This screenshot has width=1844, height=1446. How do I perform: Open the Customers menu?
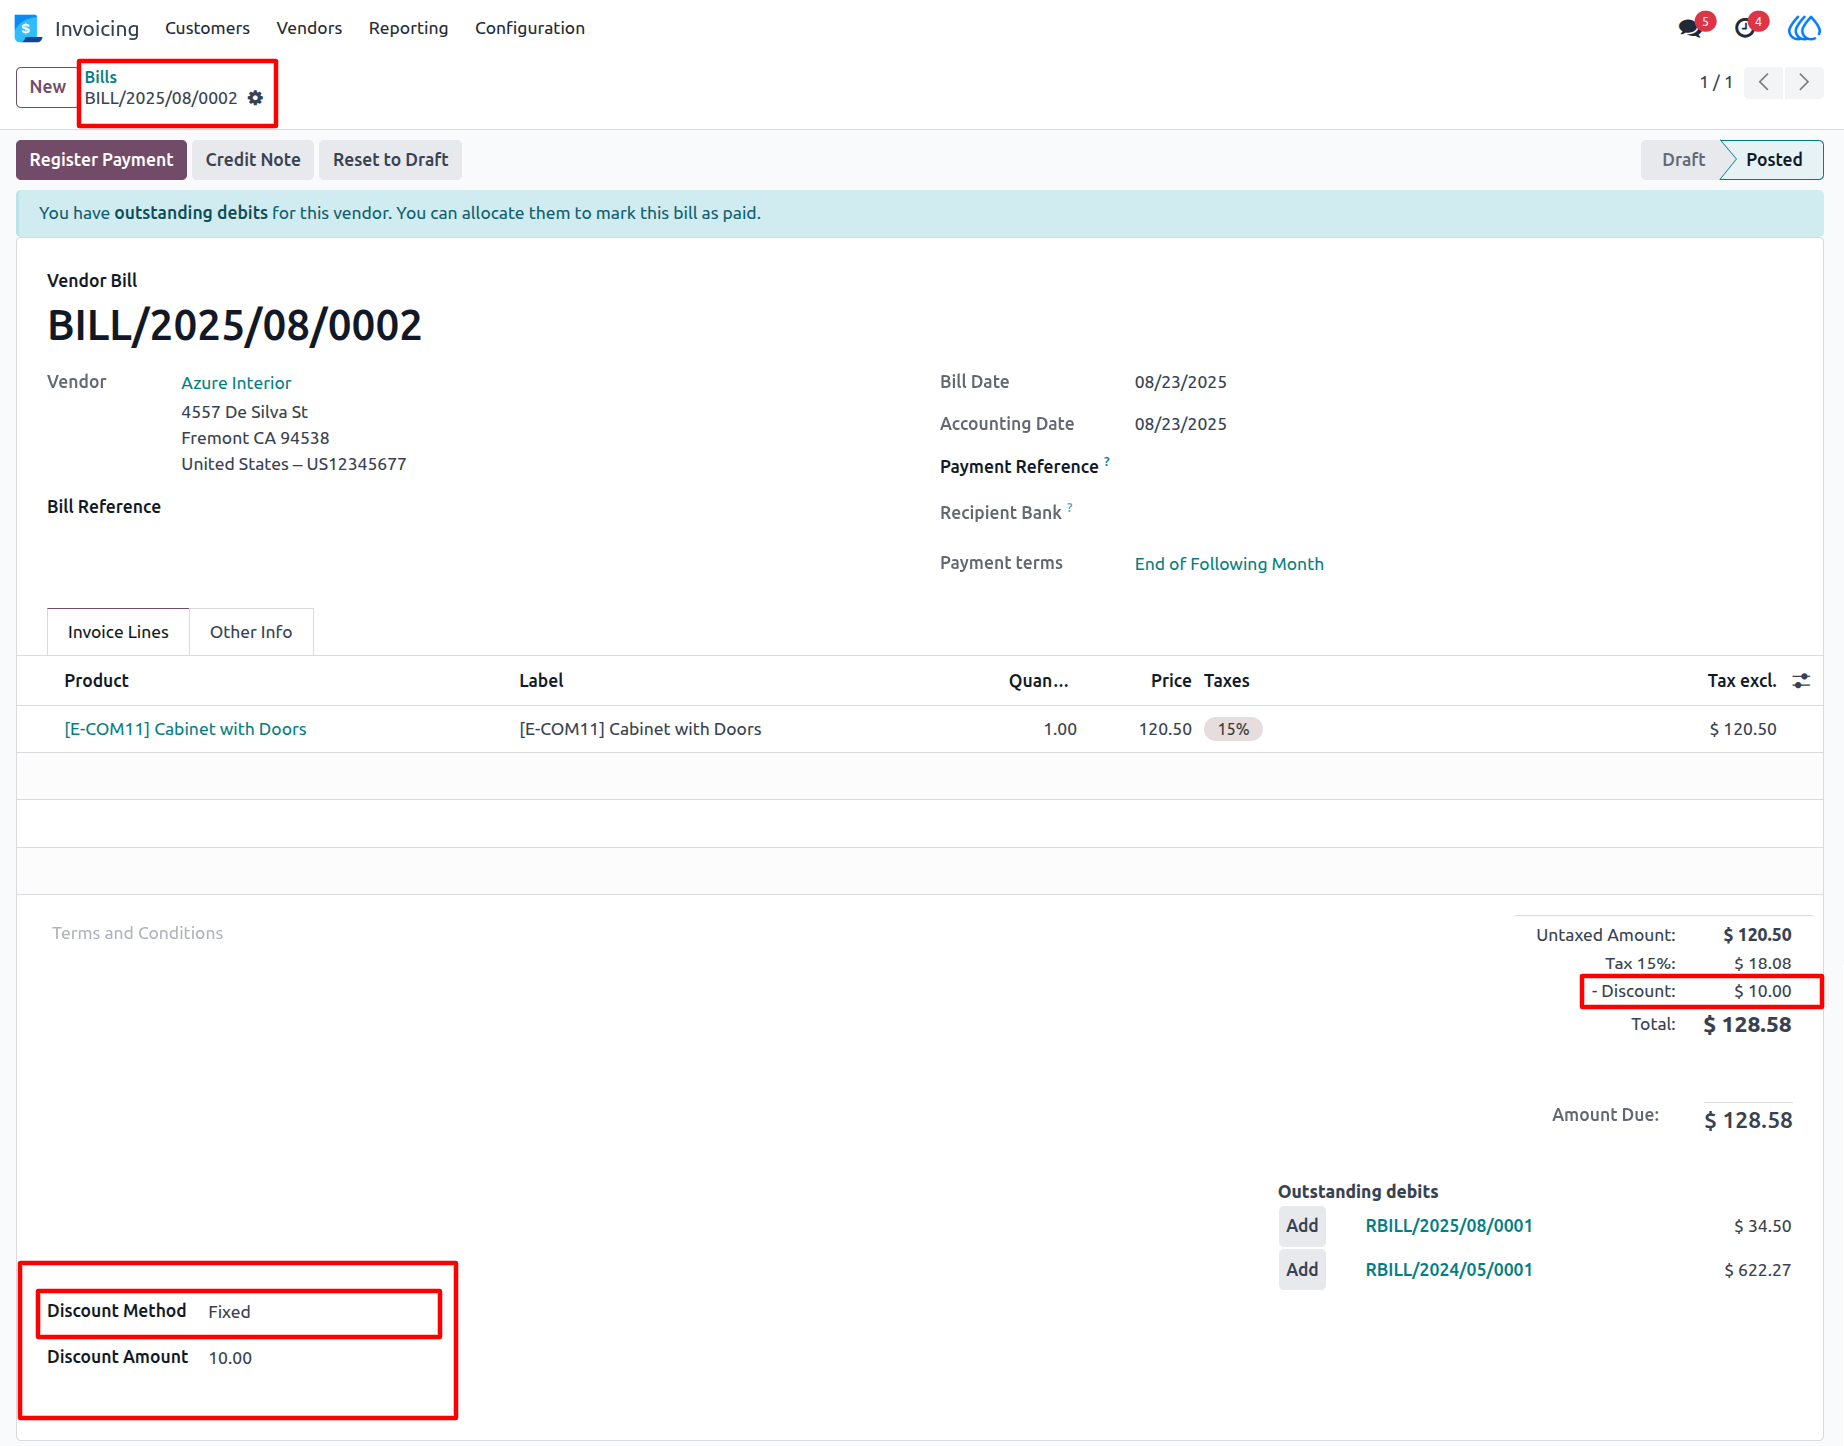coord(207,28)
